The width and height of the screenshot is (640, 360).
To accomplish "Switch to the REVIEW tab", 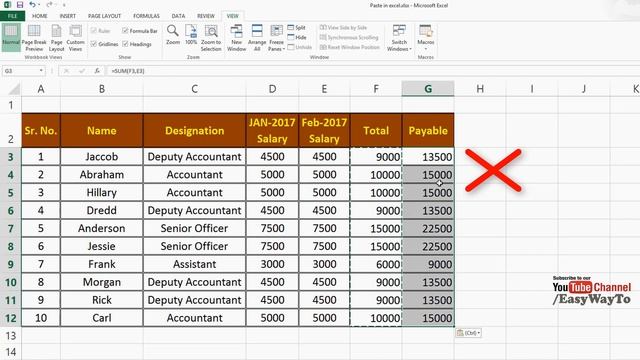I will 206,16.
